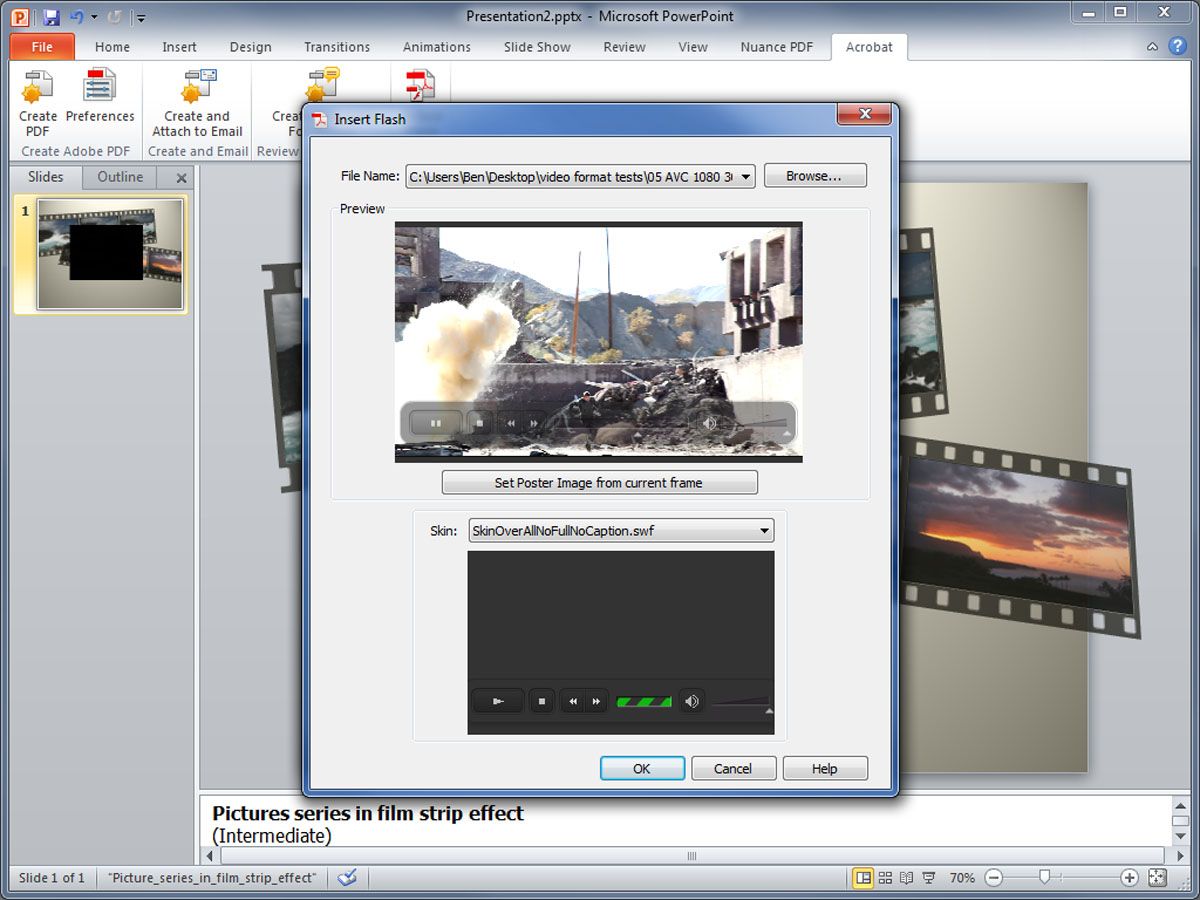The height and width of the screenshot is (900, 1200).
Task: Click the Undo arrow icon
Action: pos(77,17)
